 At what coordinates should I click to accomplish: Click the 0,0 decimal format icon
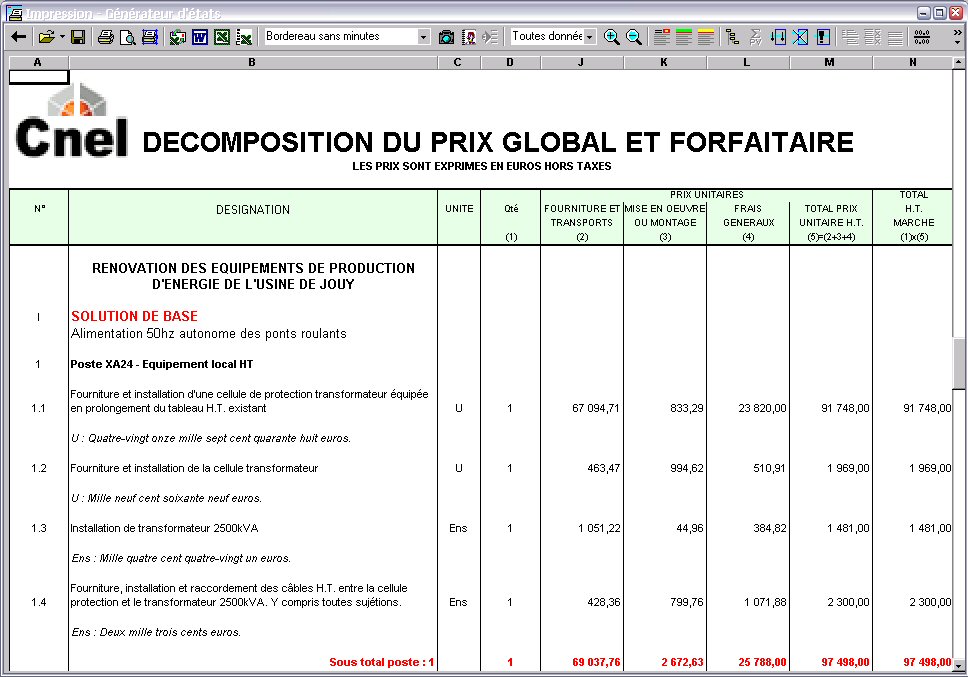[921, 37]
